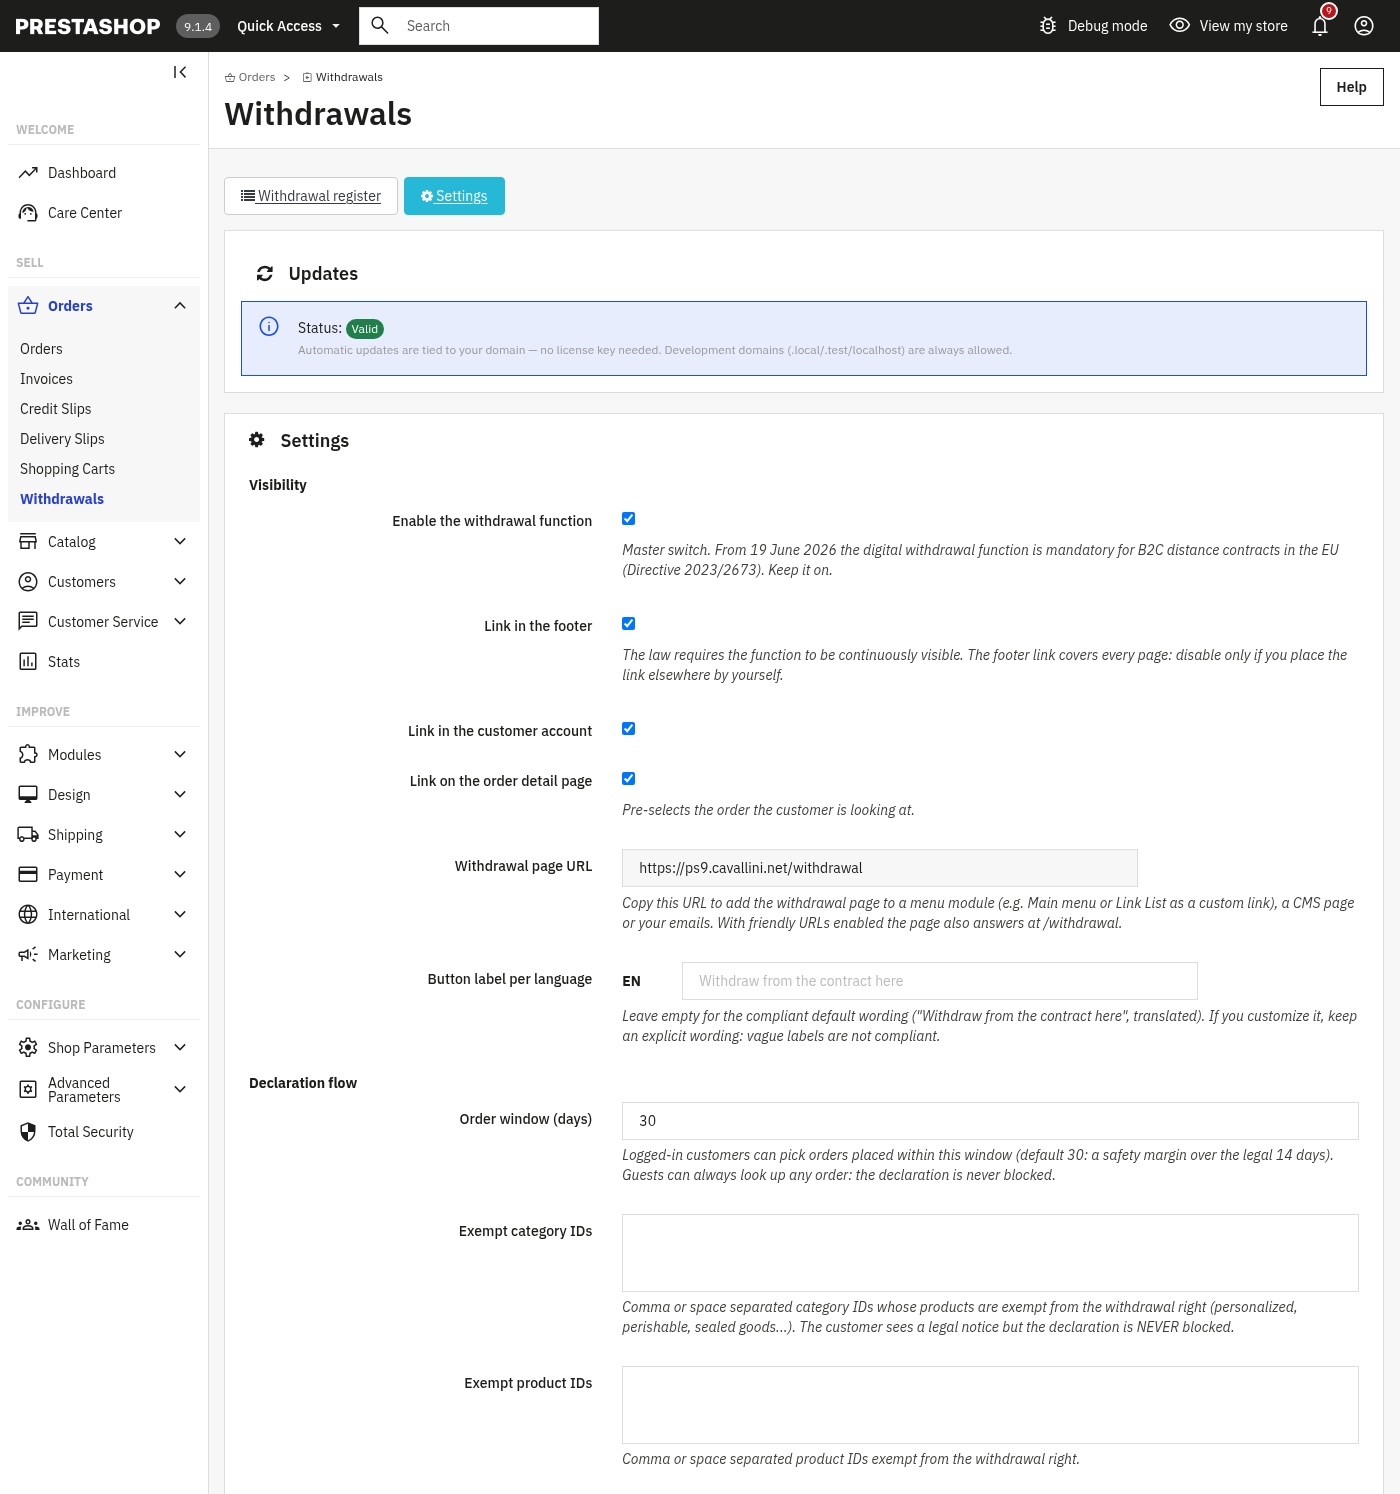The height and width of the screenshot is (1494, 1400).
Task: Click the Help button
Action: (1352, 87)
